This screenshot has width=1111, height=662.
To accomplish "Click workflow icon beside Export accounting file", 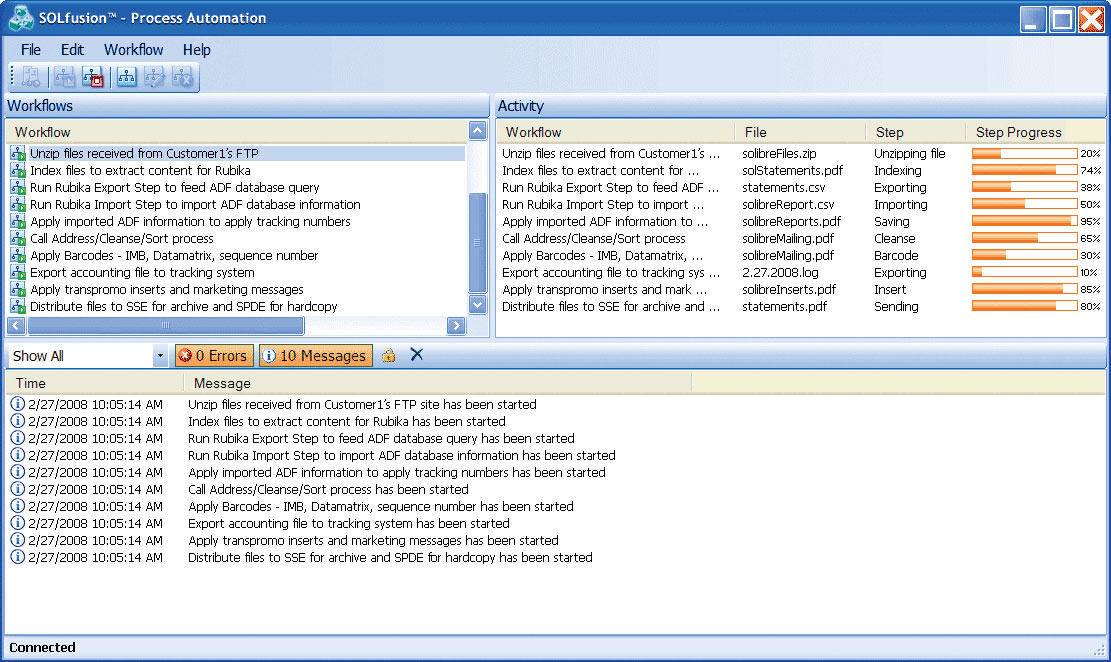I will (18, 272).
